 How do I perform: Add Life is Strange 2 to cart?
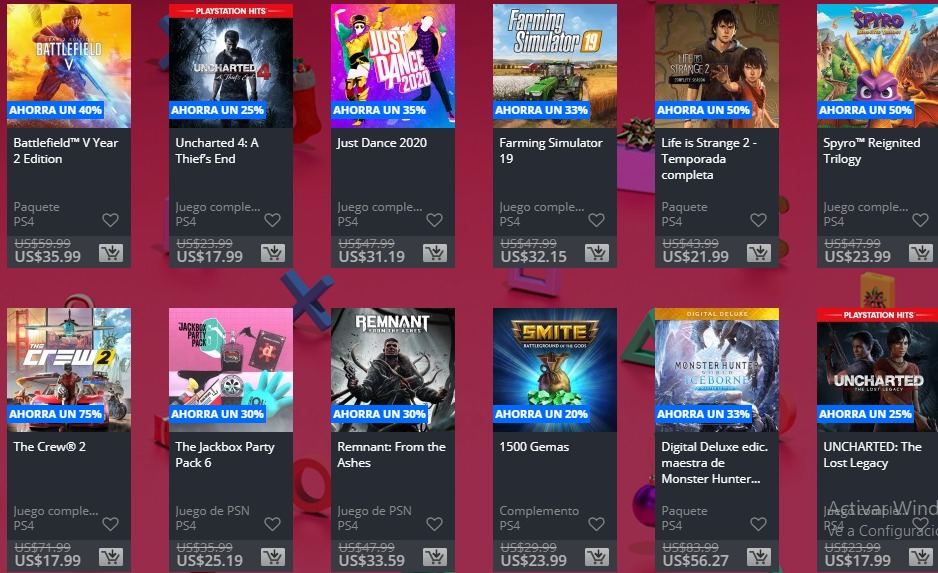[759, 253]
